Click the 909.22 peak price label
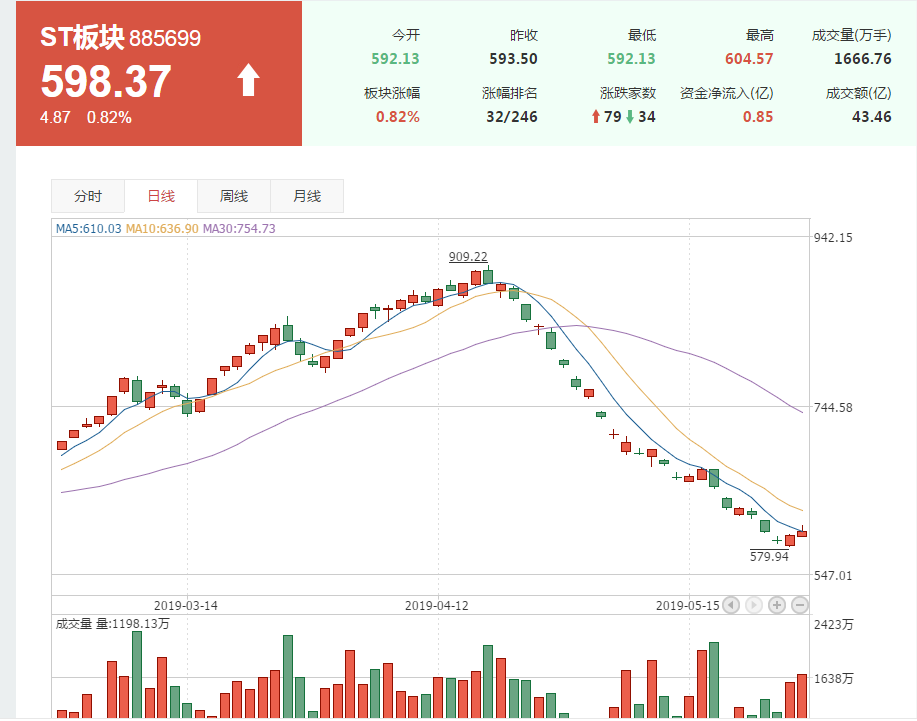 pyautogui.click(x=468, y=257)
